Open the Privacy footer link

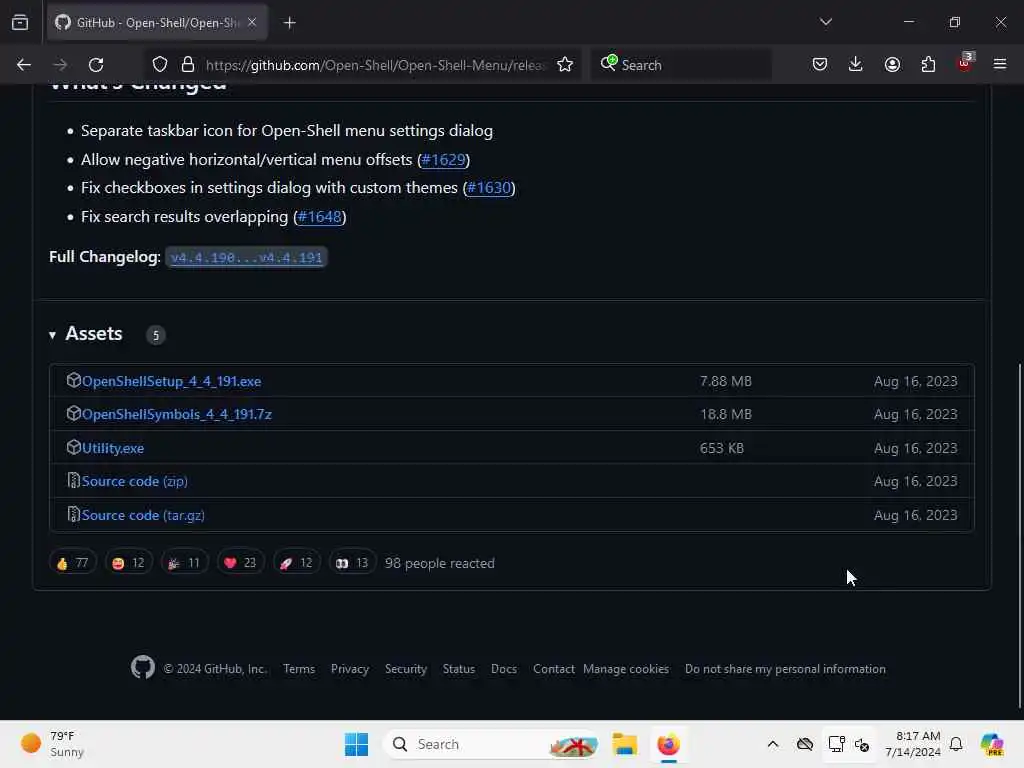click(349, 669)
